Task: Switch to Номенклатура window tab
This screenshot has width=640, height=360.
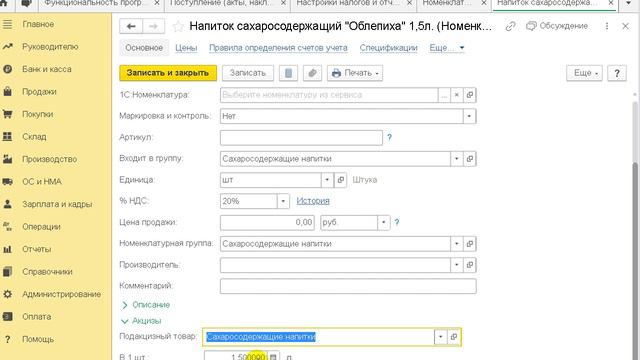Action: point(448,3)
